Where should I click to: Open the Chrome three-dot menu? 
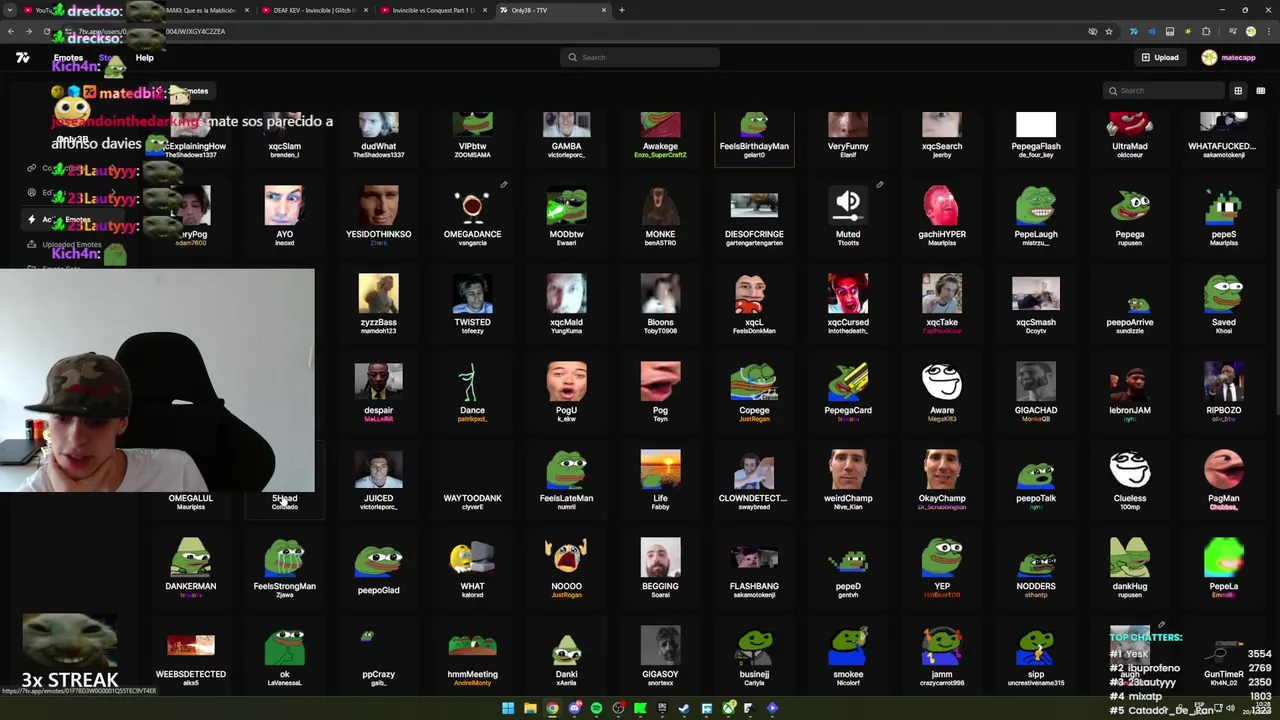(x=1268, y=31)
